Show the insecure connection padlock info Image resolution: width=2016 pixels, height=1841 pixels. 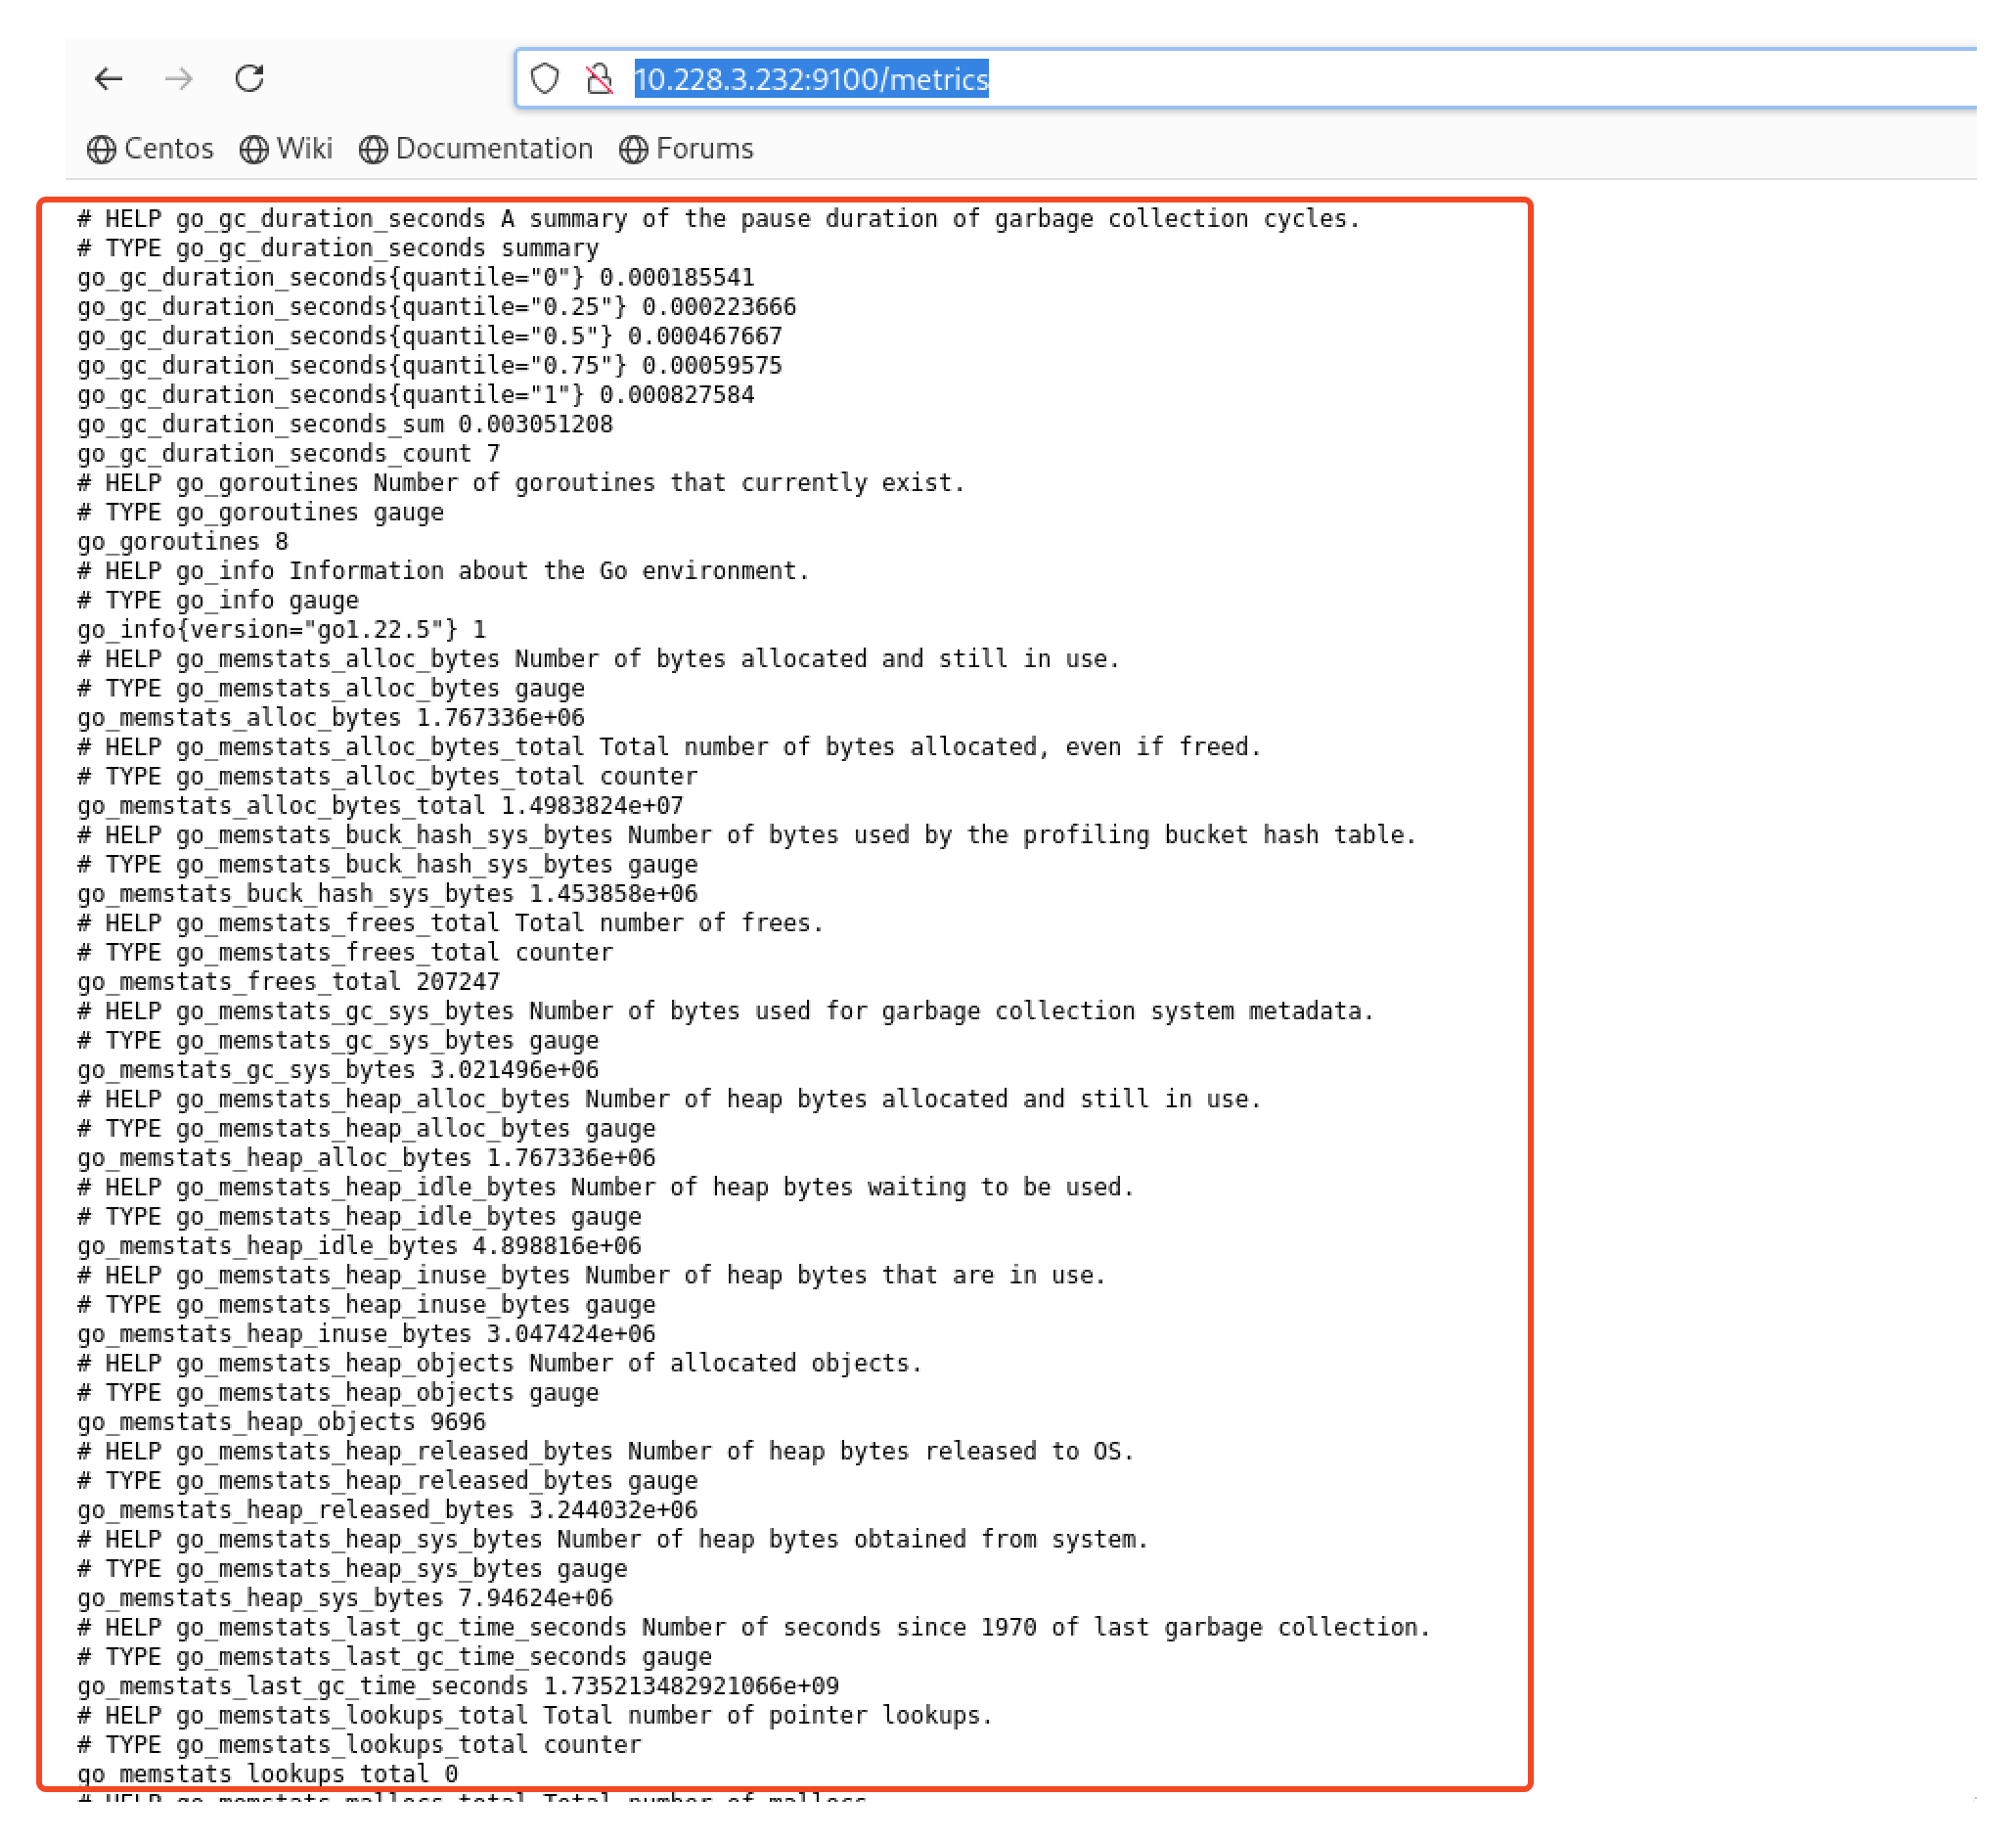click(x=600, y=79)
